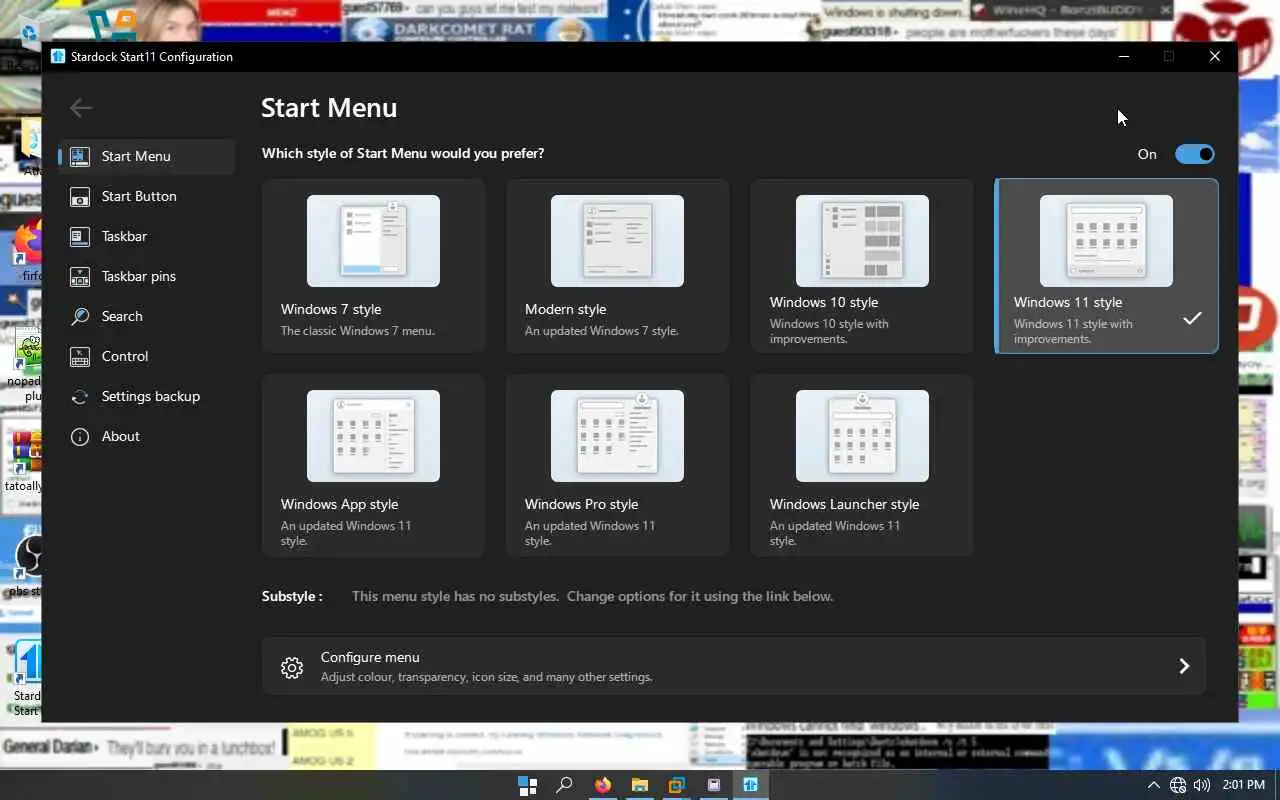Expand Configure menu with right chevron
The image size is (1280, 800).
(1184, 666)
